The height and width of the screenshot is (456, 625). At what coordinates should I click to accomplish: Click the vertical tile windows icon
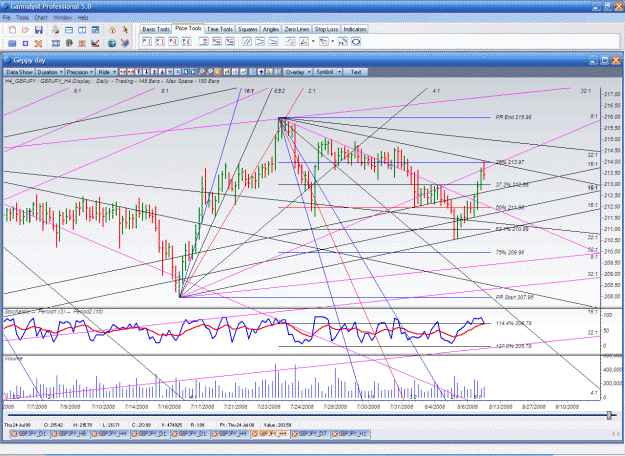[82, 30]
